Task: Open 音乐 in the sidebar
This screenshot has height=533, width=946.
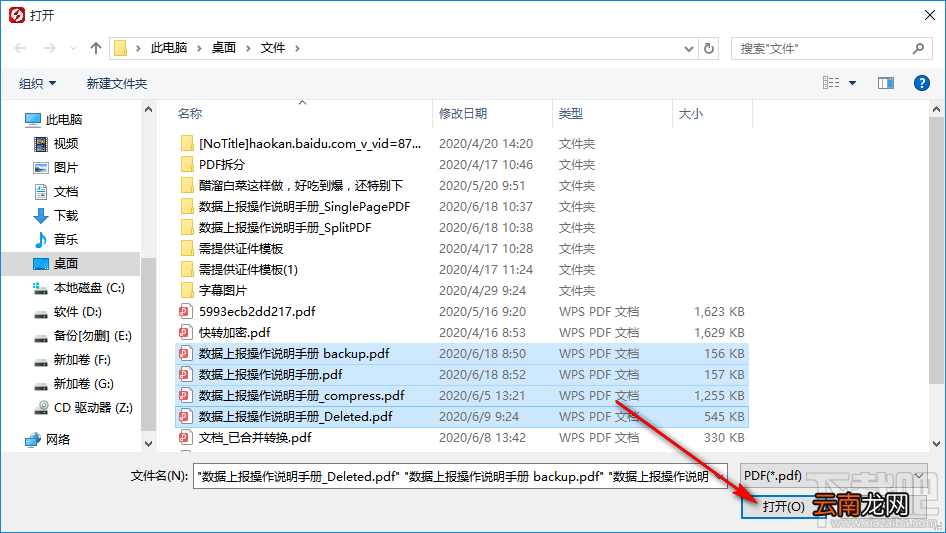Action: coord(56,239)
